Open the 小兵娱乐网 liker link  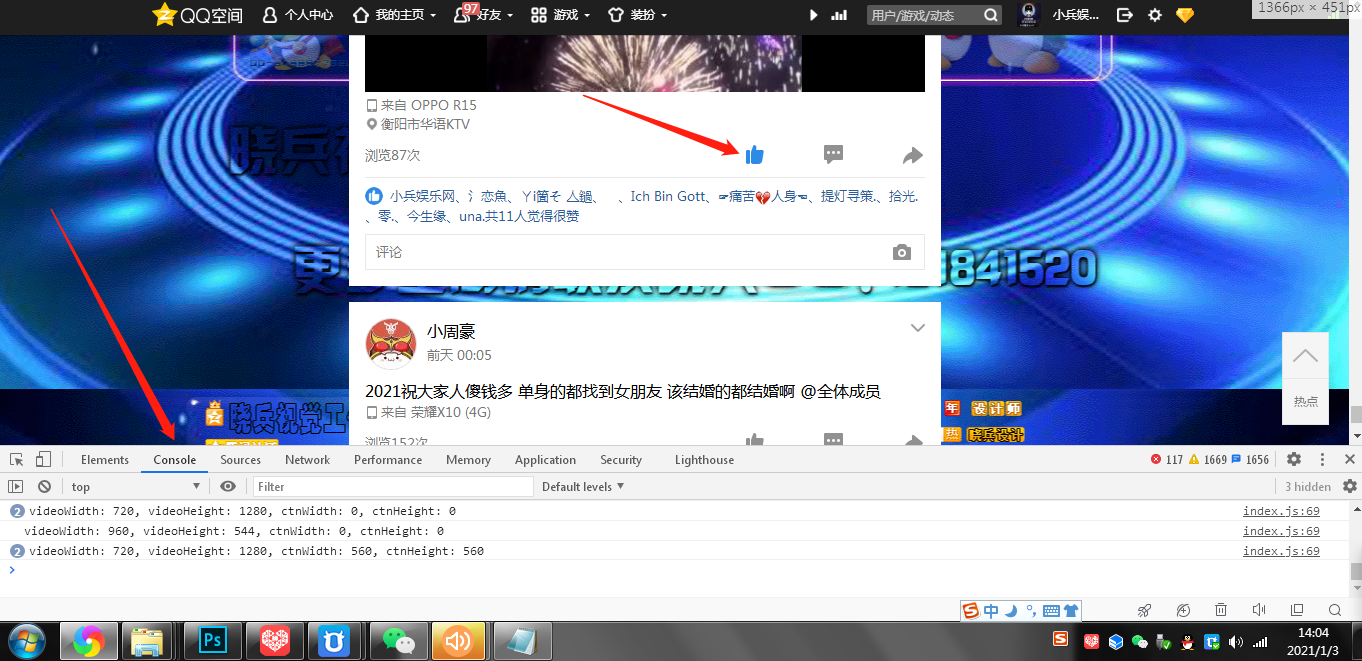point(423,196)
